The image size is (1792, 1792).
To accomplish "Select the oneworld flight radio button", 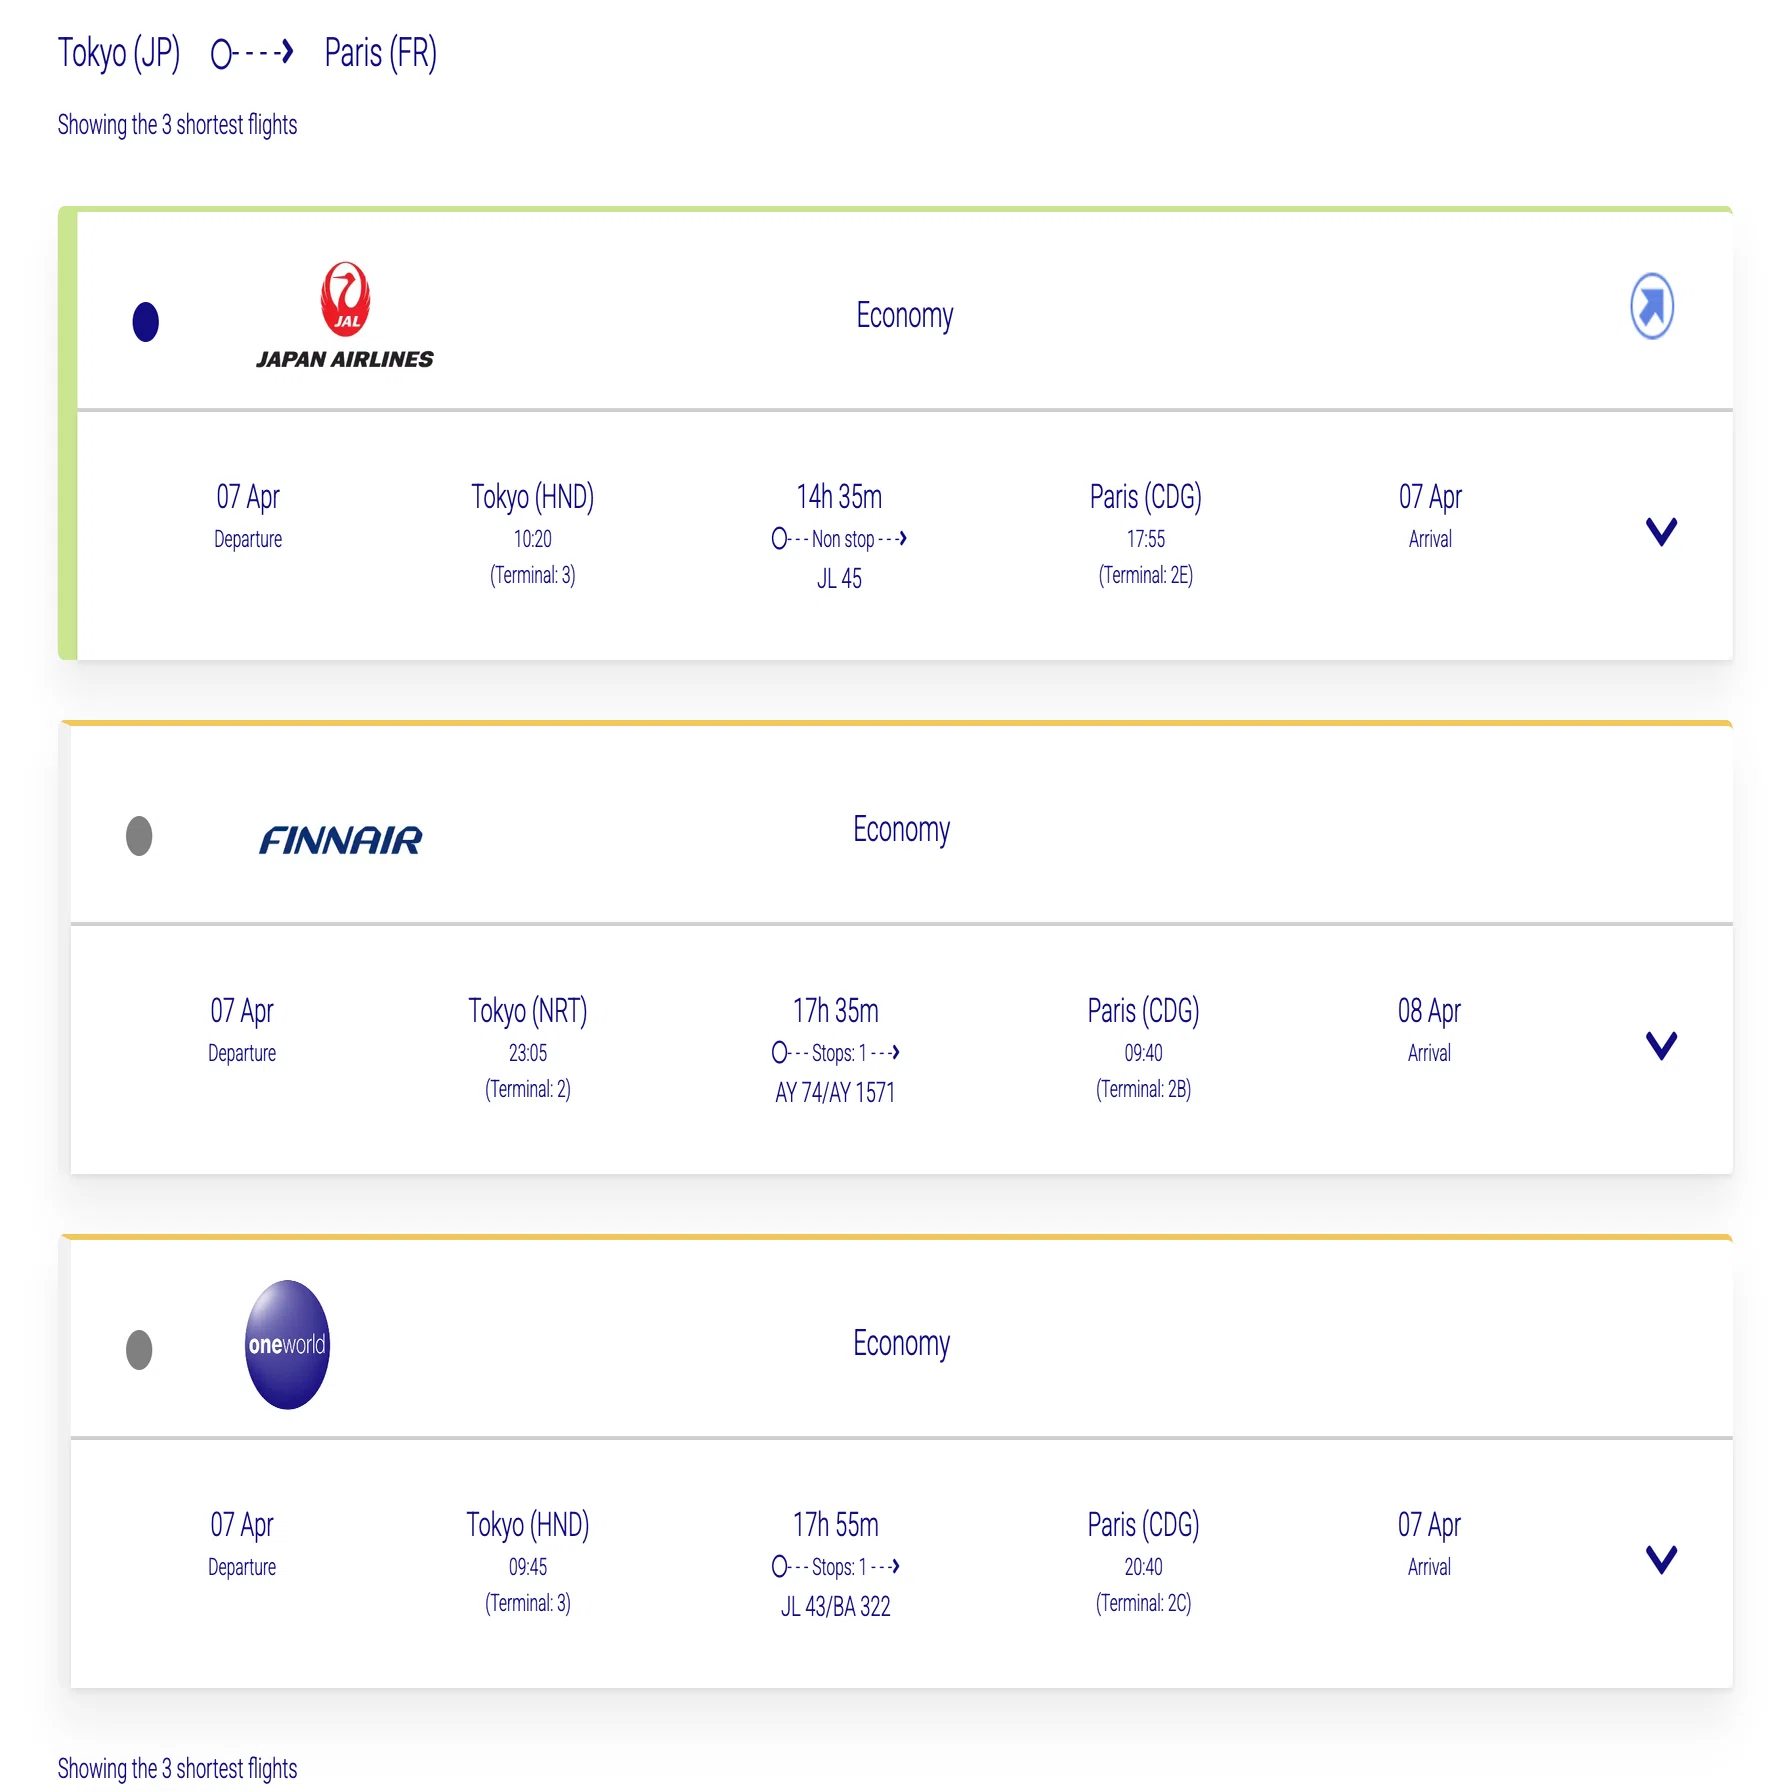I will click(x=139, y=1350).
